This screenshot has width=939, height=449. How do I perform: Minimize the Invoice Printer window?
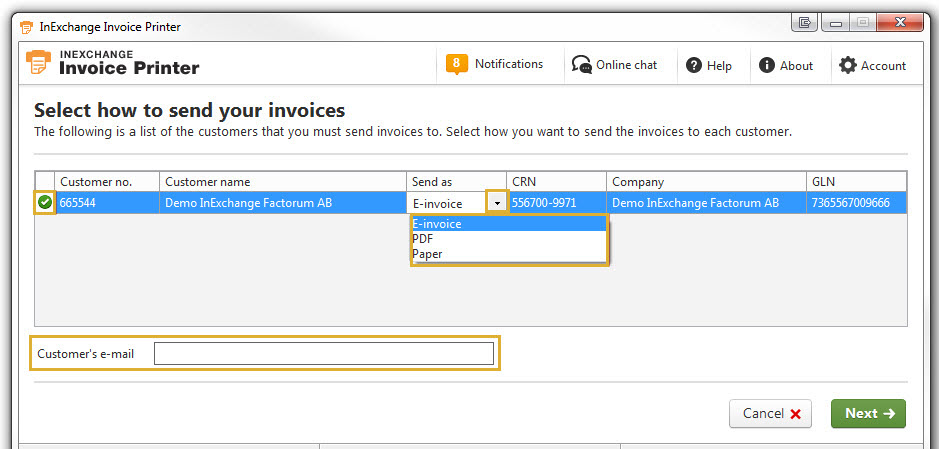tap(835, 23)
